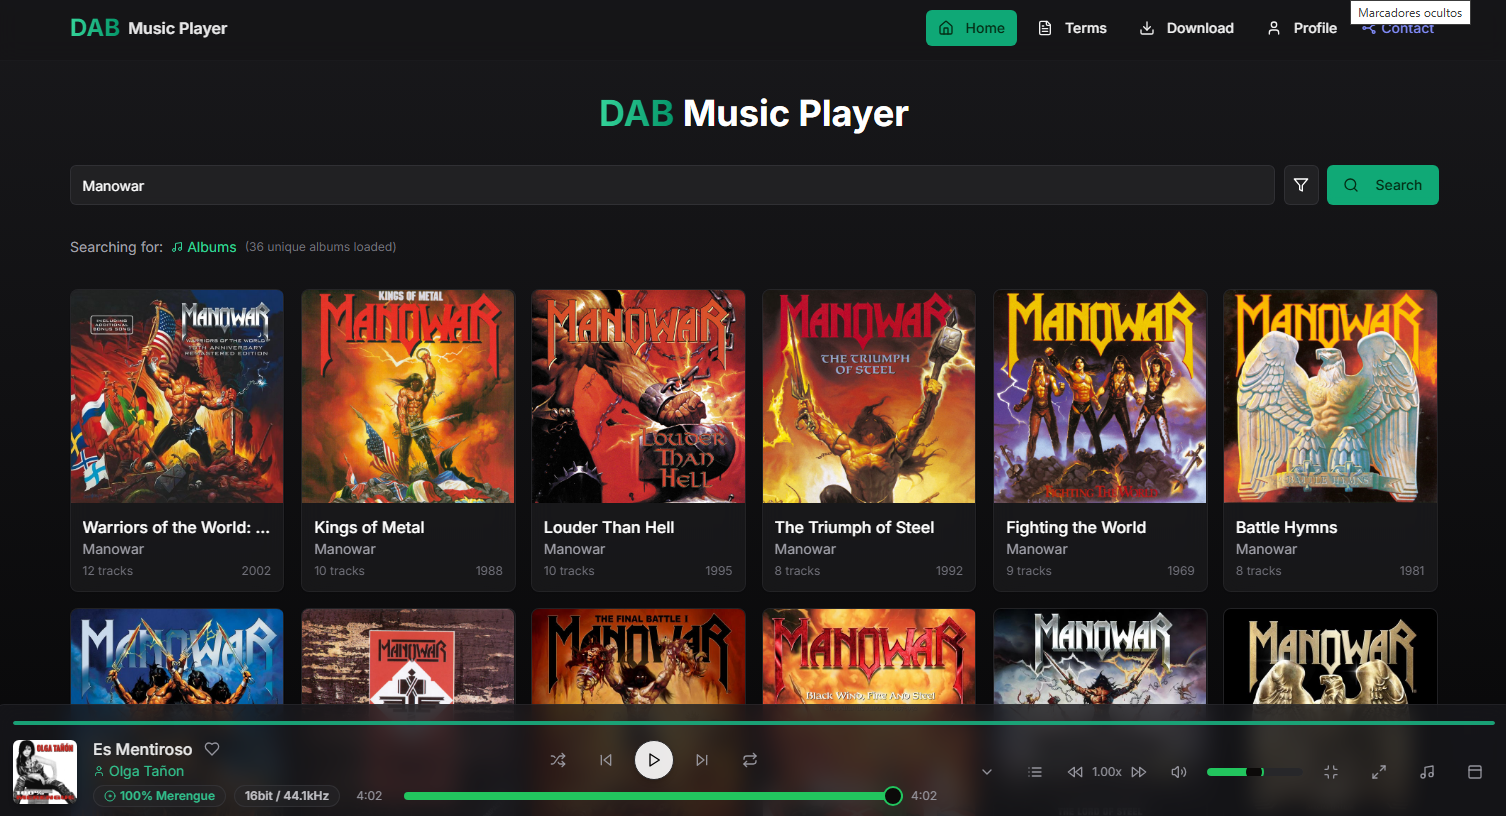1506x816 pixels.
Task: Toggle repeat mode
Action: click(x=750, y=760)
